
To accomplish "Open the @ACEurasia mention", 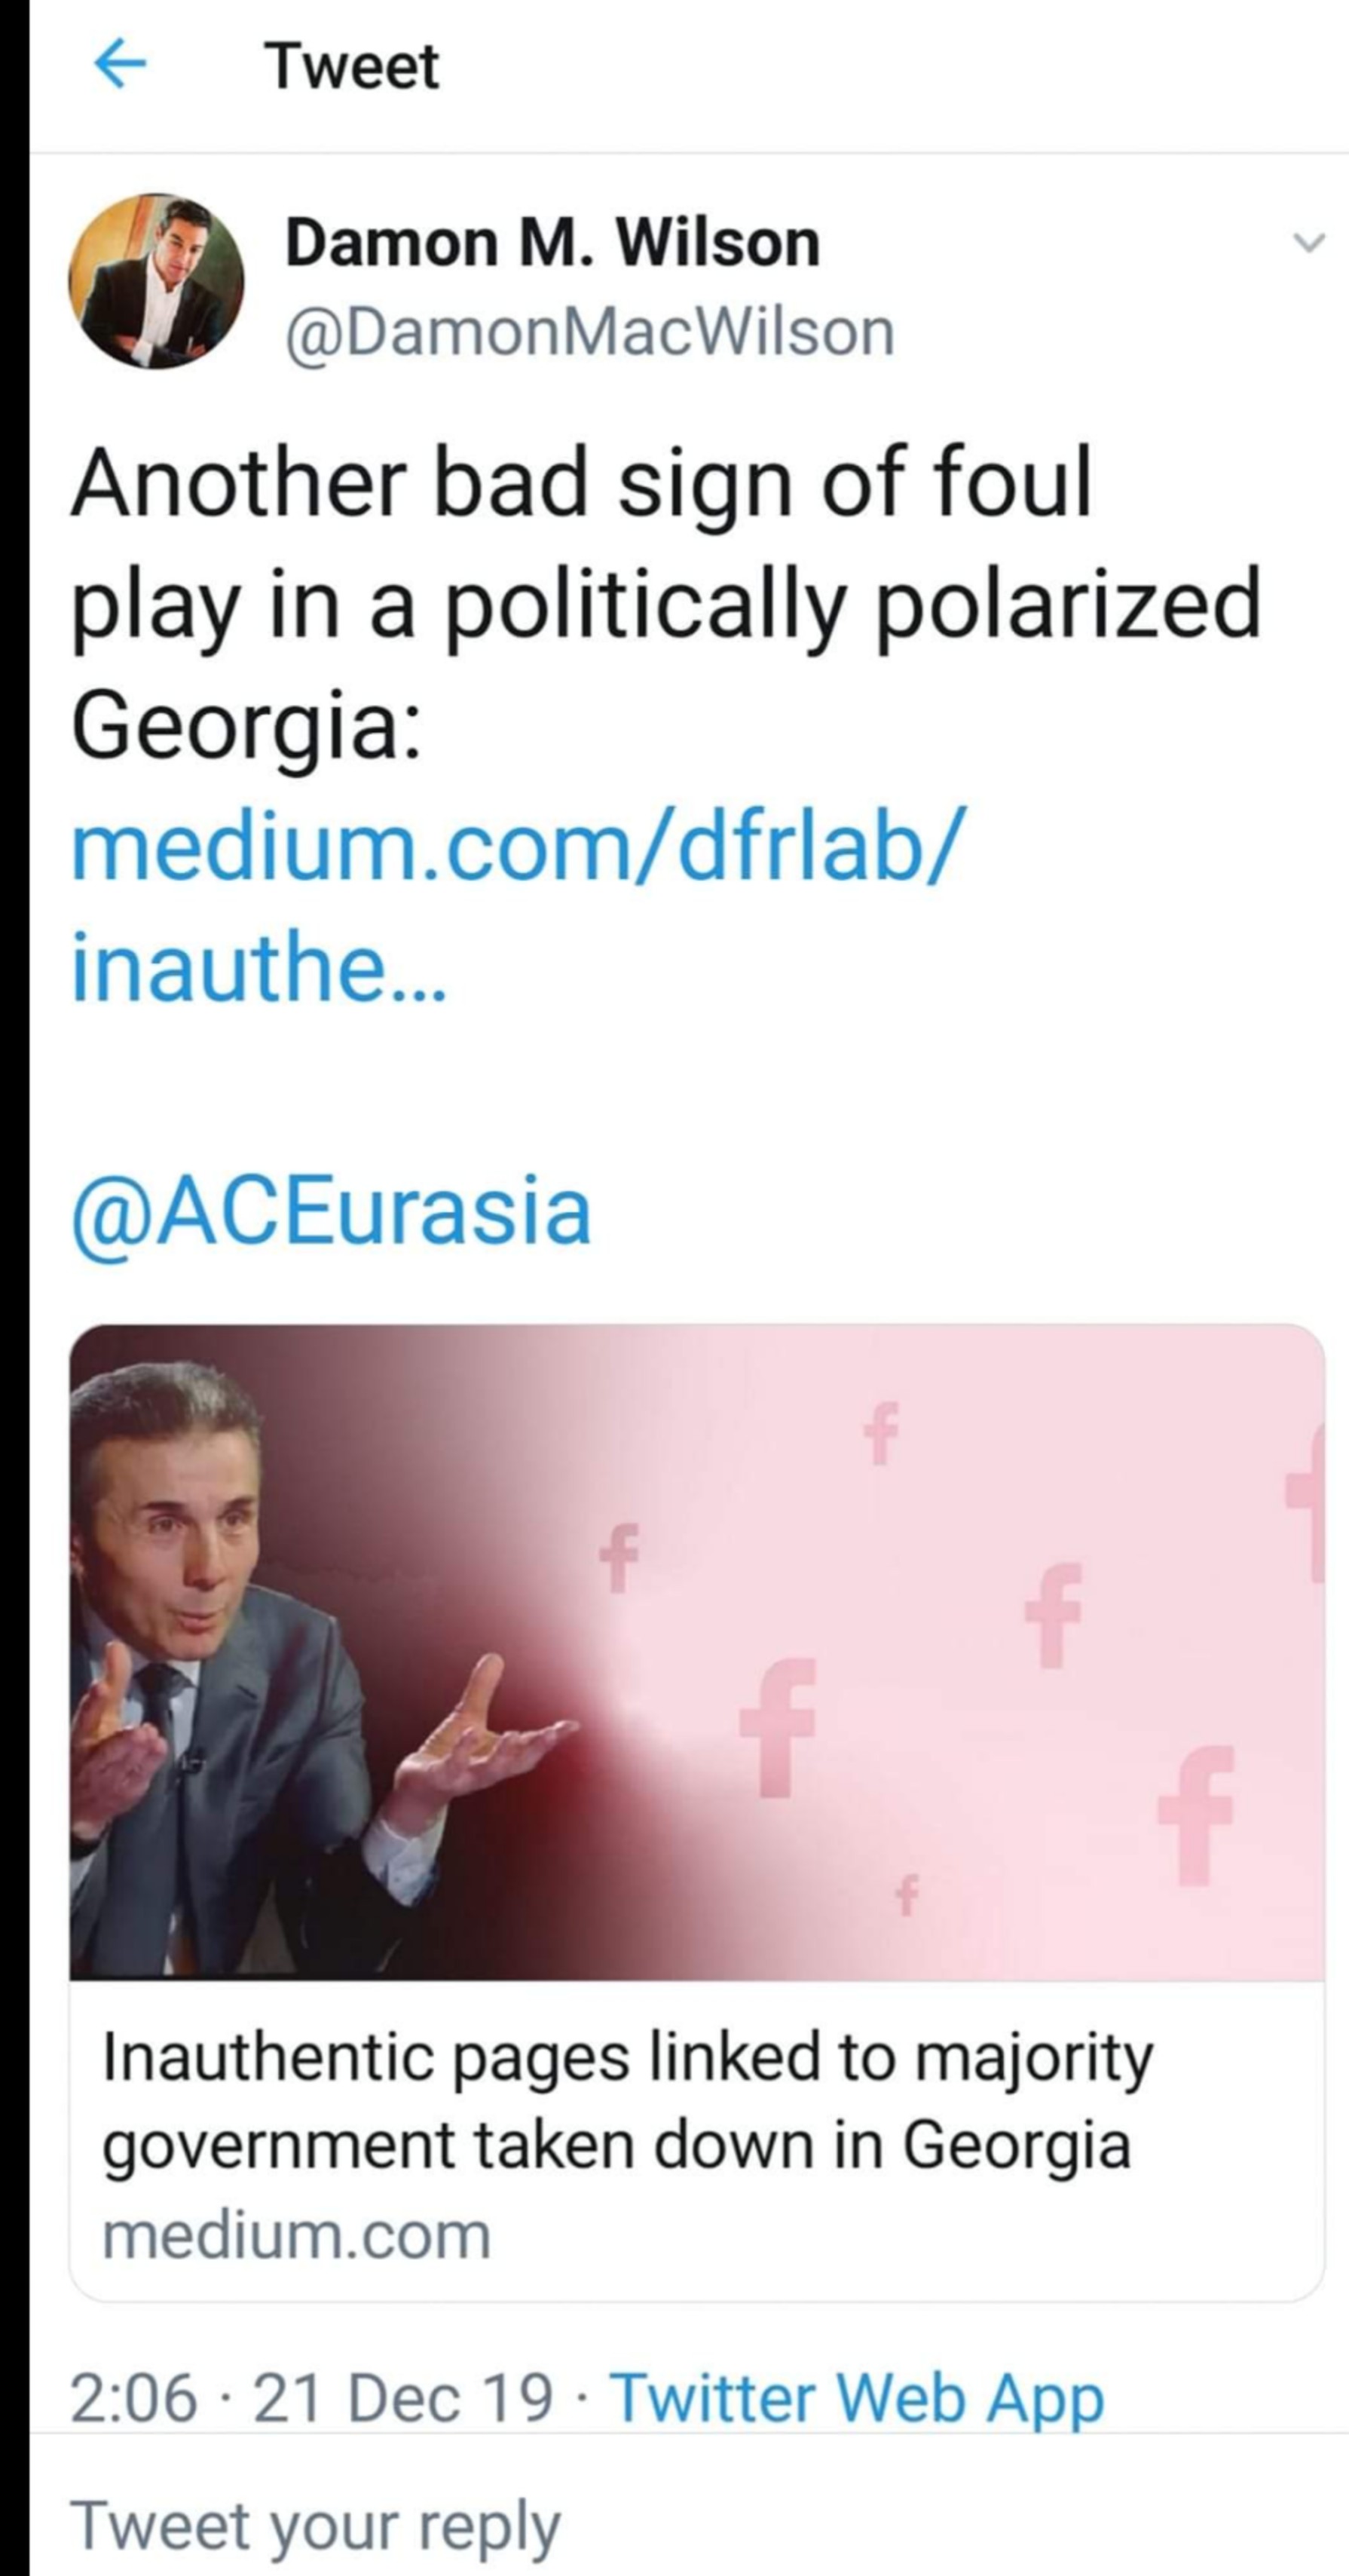I will tap(331, 1210).
